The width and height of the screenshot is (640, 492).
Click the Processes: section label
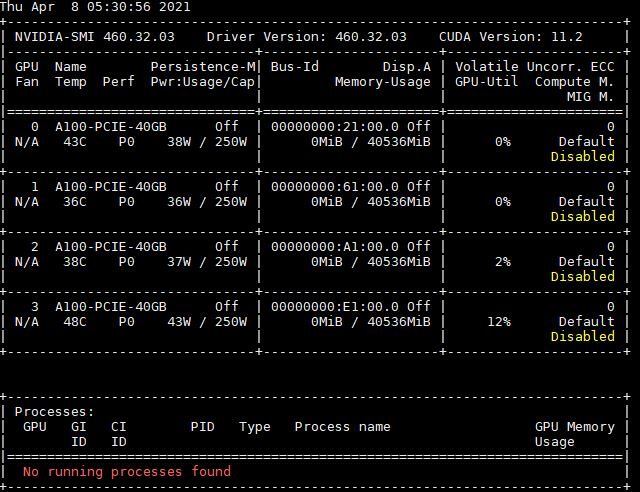[55, 412]
